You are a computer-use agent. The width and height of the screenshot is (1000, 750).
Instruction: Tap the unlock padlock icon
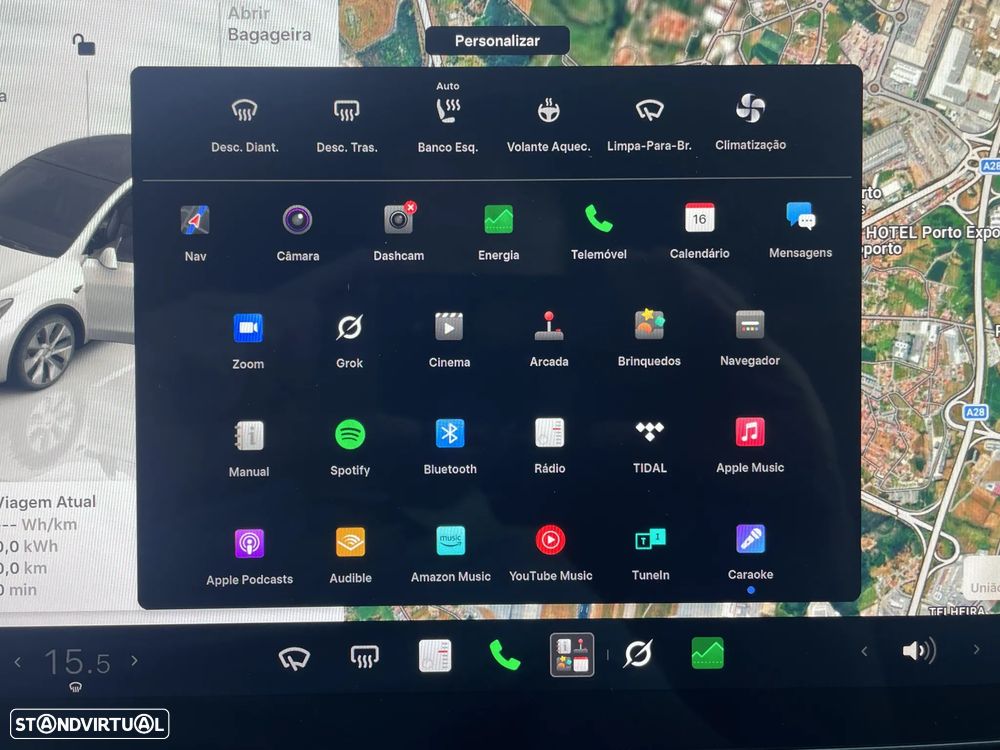click(x=84, y=45)
